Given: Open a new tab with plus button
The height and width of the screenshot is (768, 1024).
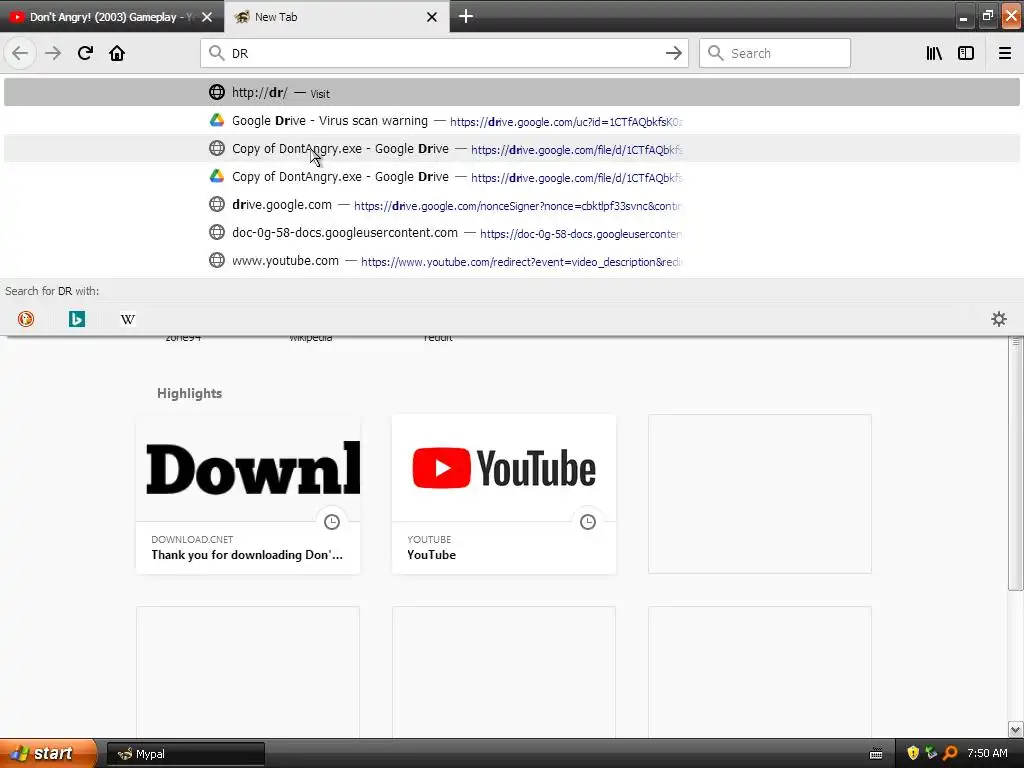Looking at the screenshot, I should [466, 16].
